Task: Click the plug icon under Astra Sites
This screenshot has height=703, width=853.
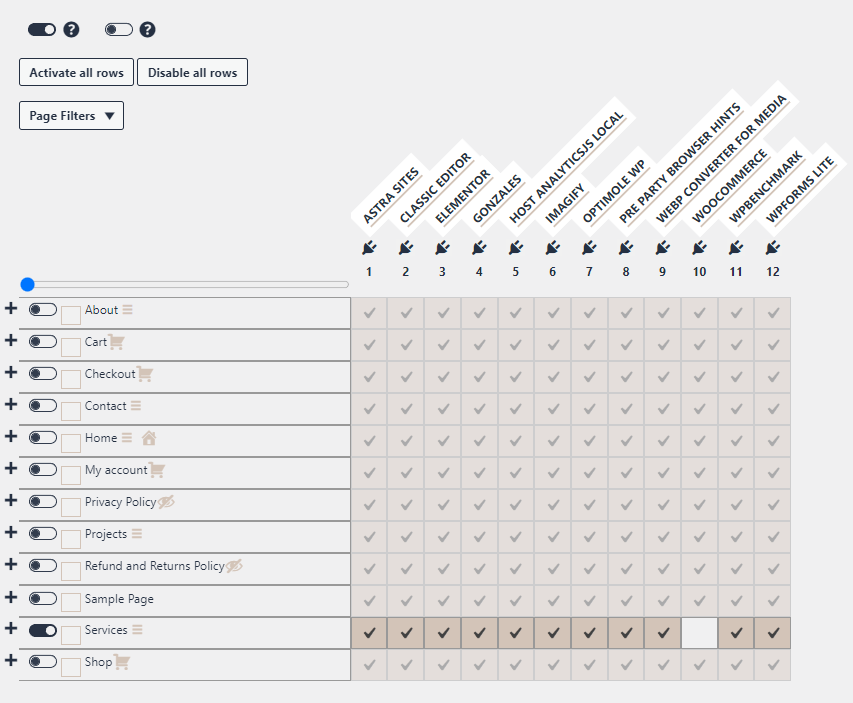Action: click(369, 248)
